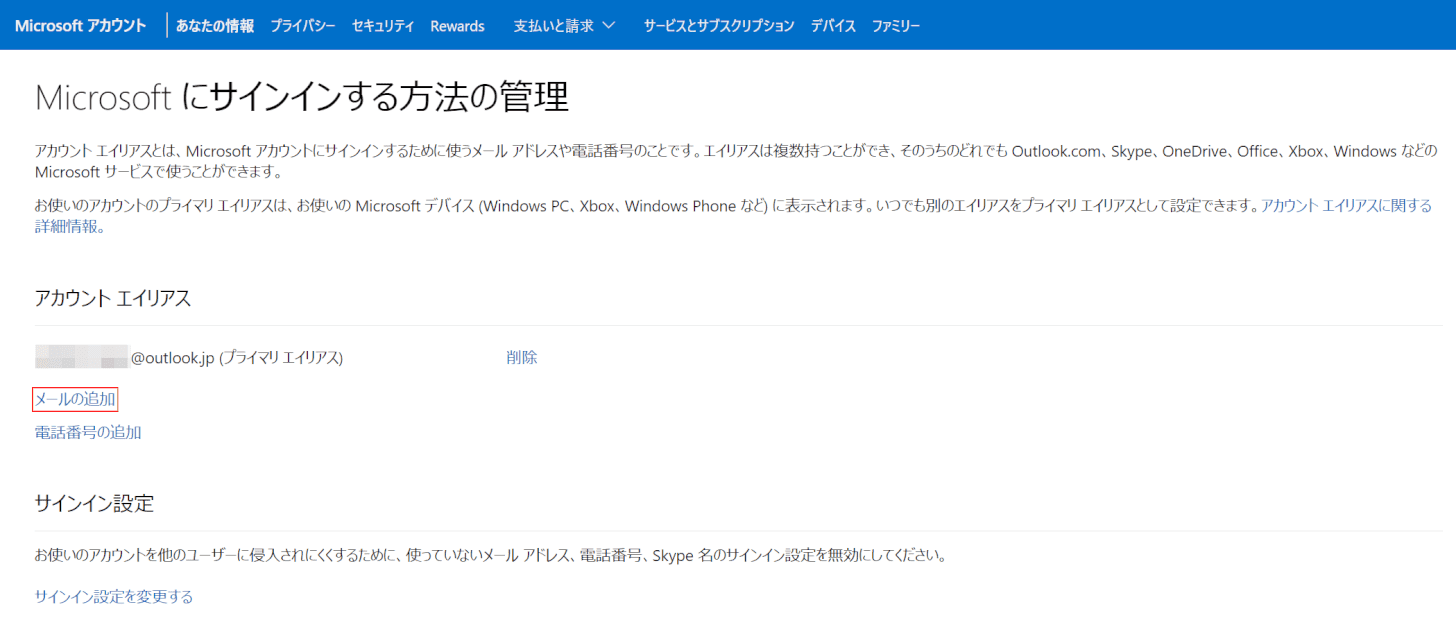Click 削除 next to the outlook.jp alias
The image size is (1456, 627).
pyautogui.click(x=522, y=357)
